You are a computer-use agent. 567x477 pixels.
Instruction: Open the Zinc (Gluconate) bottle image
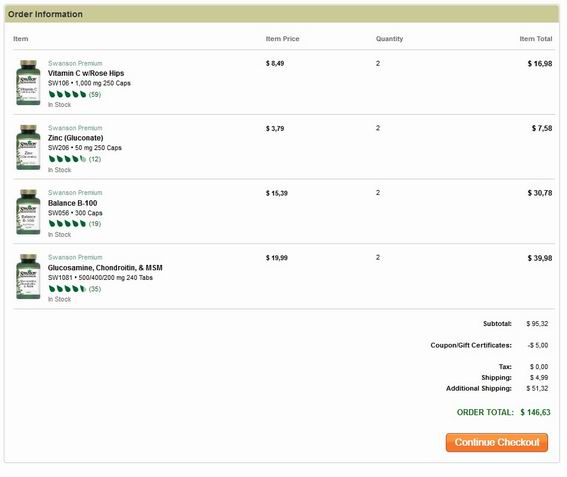(28, 148)
